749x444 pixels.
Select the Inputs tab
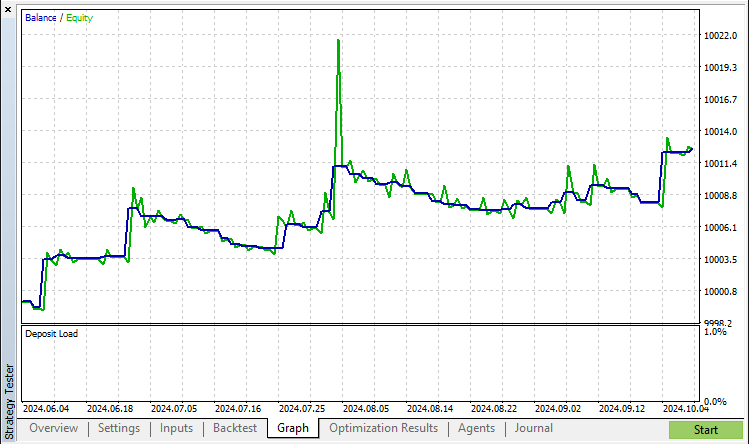[x=176, y=428]
